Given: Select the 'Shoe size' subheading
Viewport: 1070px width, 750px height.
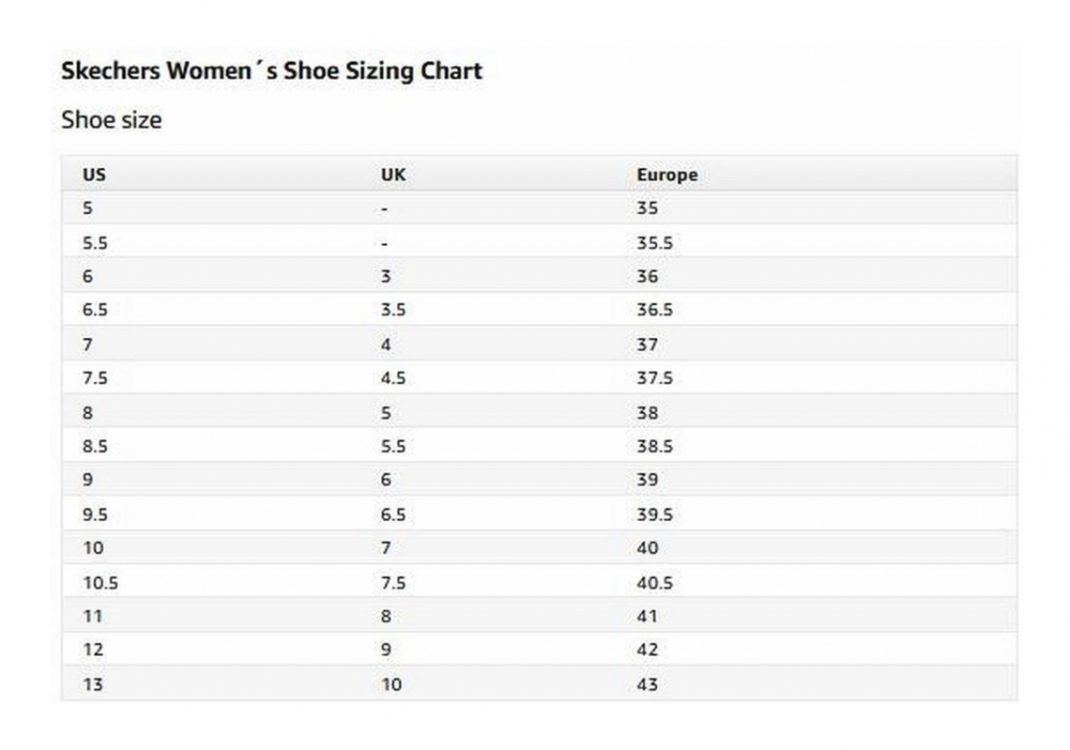Looking at the screenshot, I should click(111, 120).
